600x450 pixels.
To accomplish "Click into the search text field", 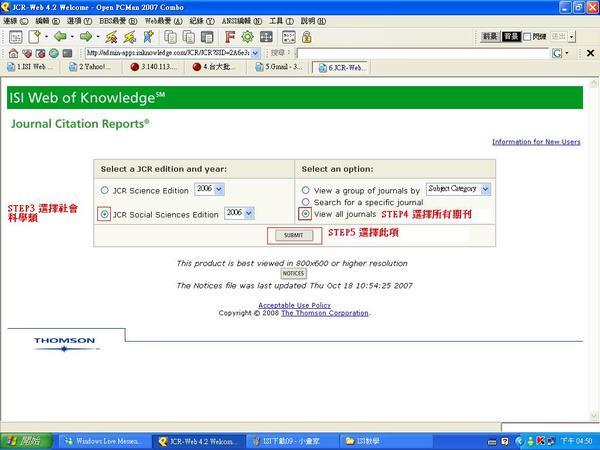I will [x=423, y=53].
